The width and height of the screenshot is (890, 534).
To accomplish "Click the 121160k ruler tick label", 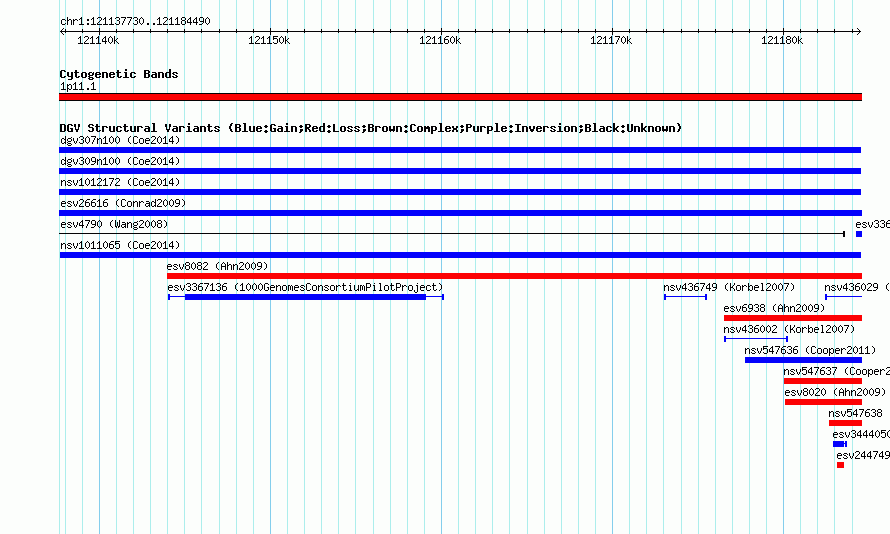I will click(440, 40).
